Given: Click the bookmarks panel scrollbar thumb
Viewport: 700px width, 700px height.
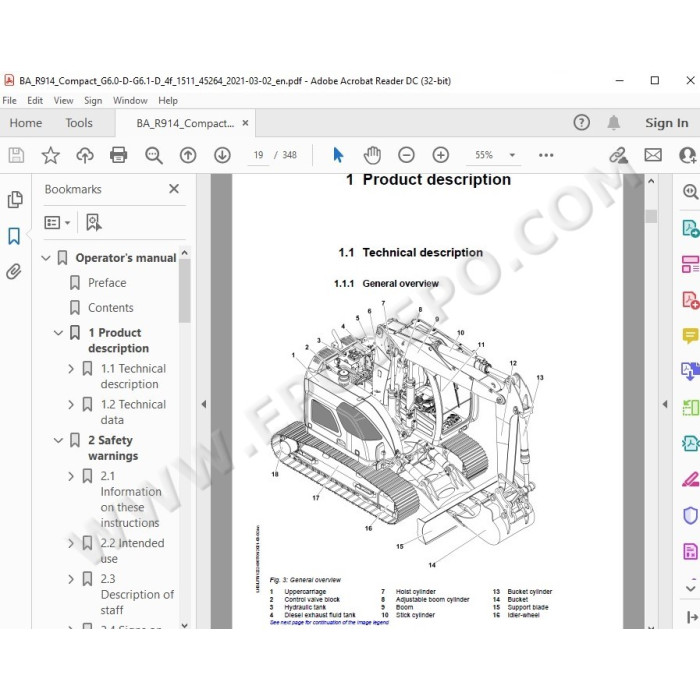Looking at the screenshot, I should coord(184,291).
